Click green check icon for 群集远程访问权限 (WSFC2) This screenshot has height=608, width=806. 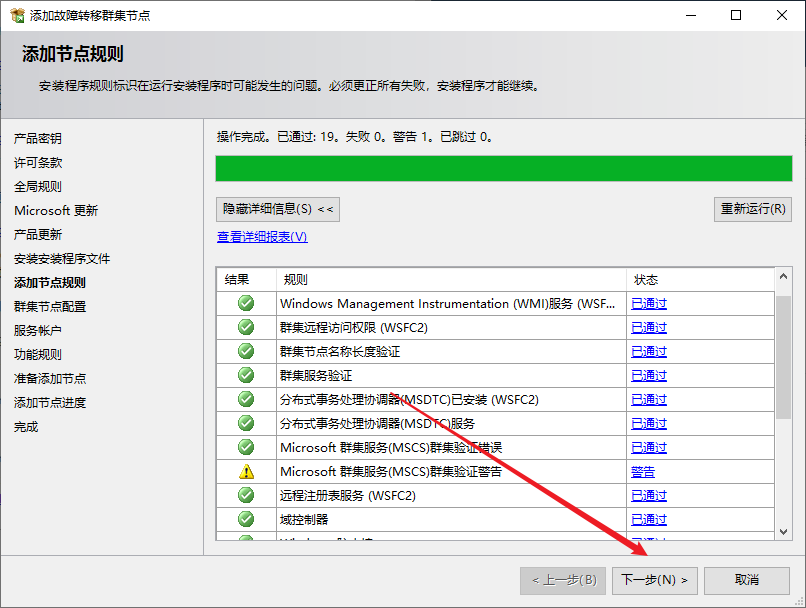pyautogui.click(x=246, y=328)
